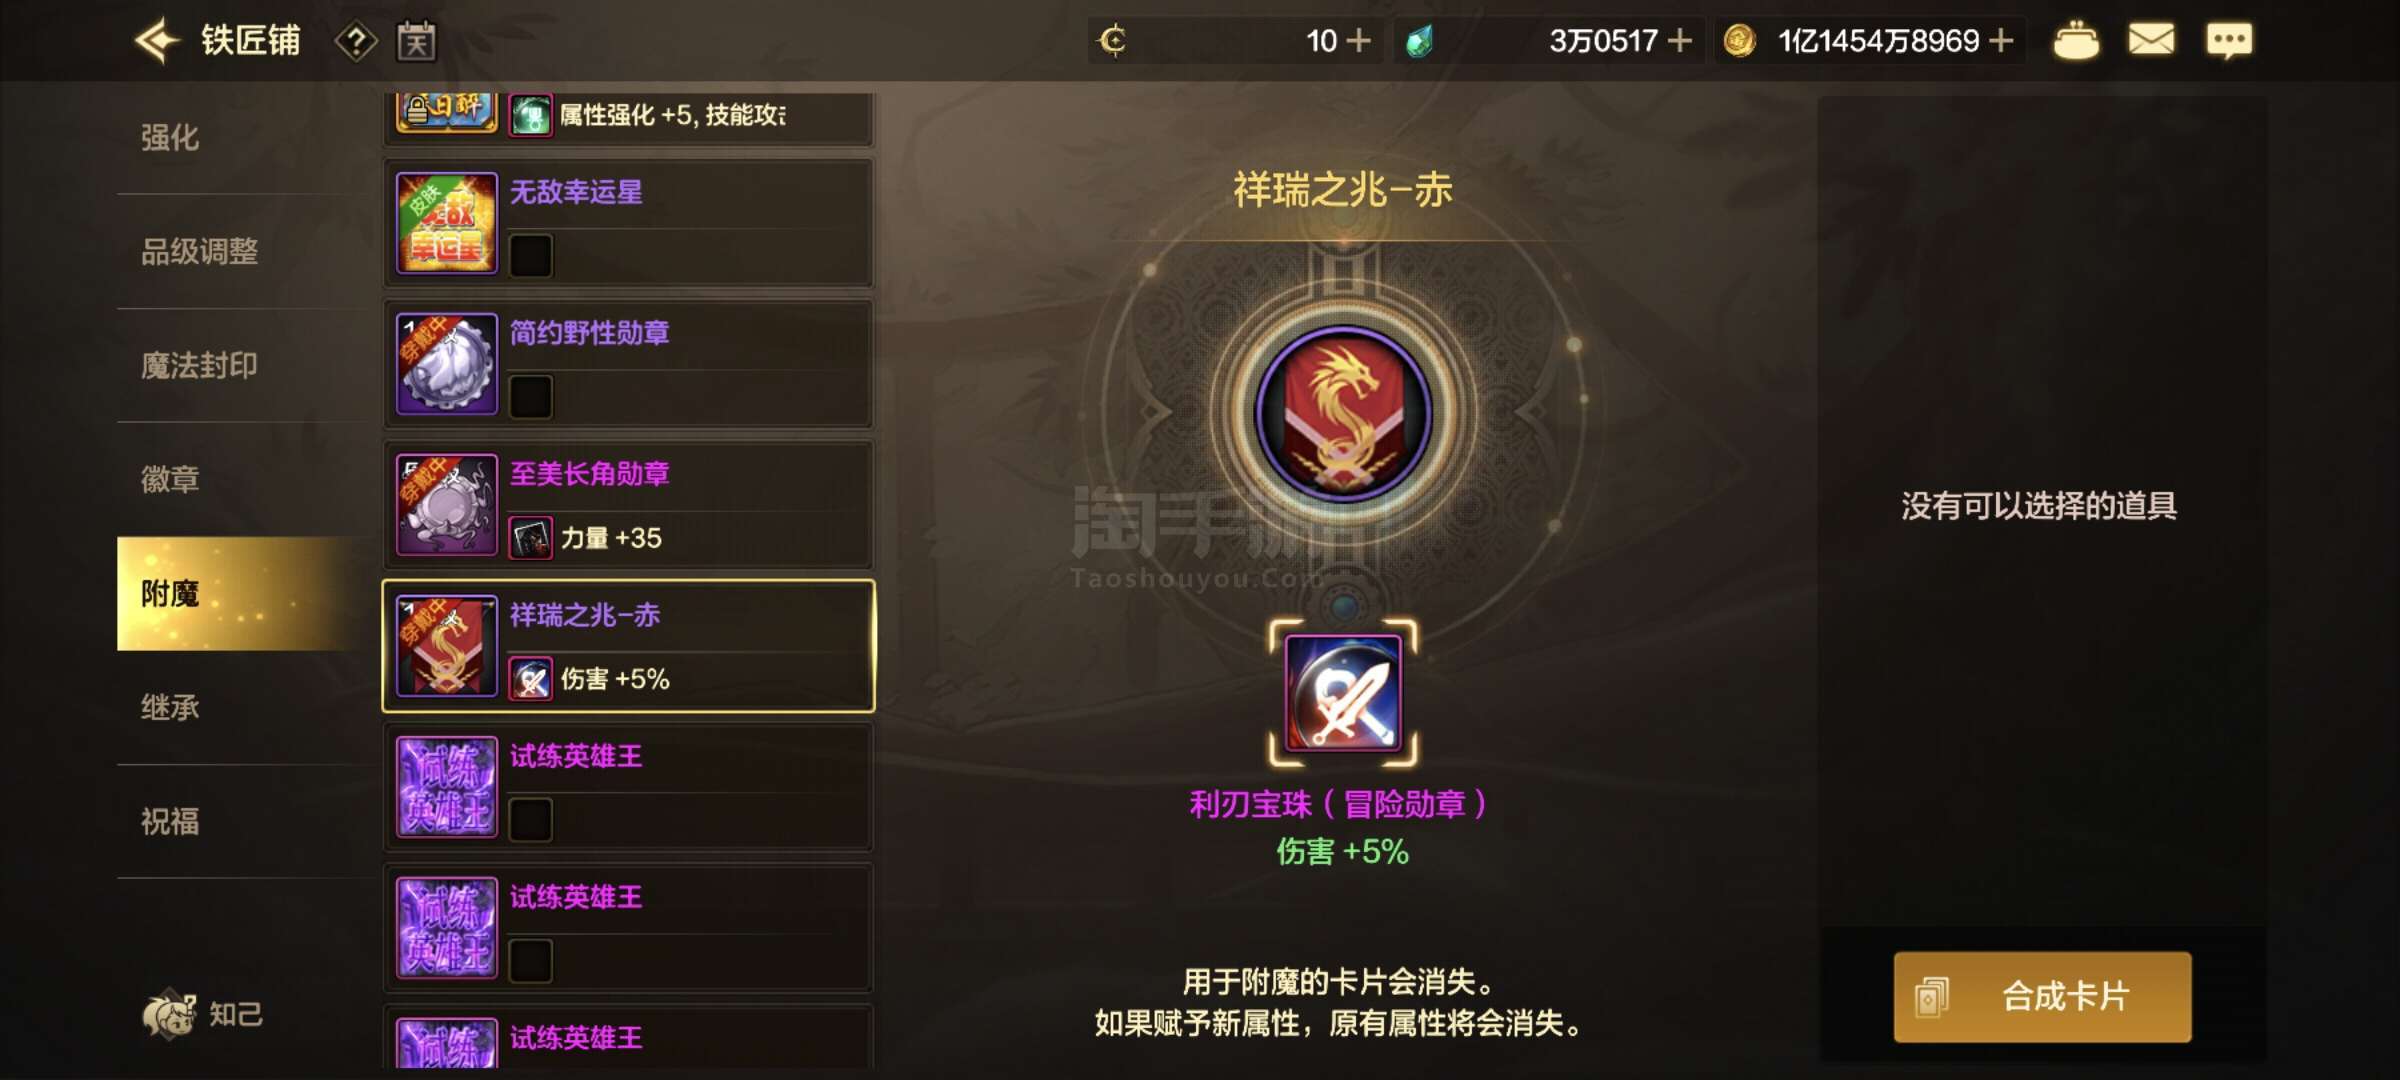This screenshot has width=2400, height=1080.
Task: Select the 无敌幸运星 item
Action: point(628,223)
